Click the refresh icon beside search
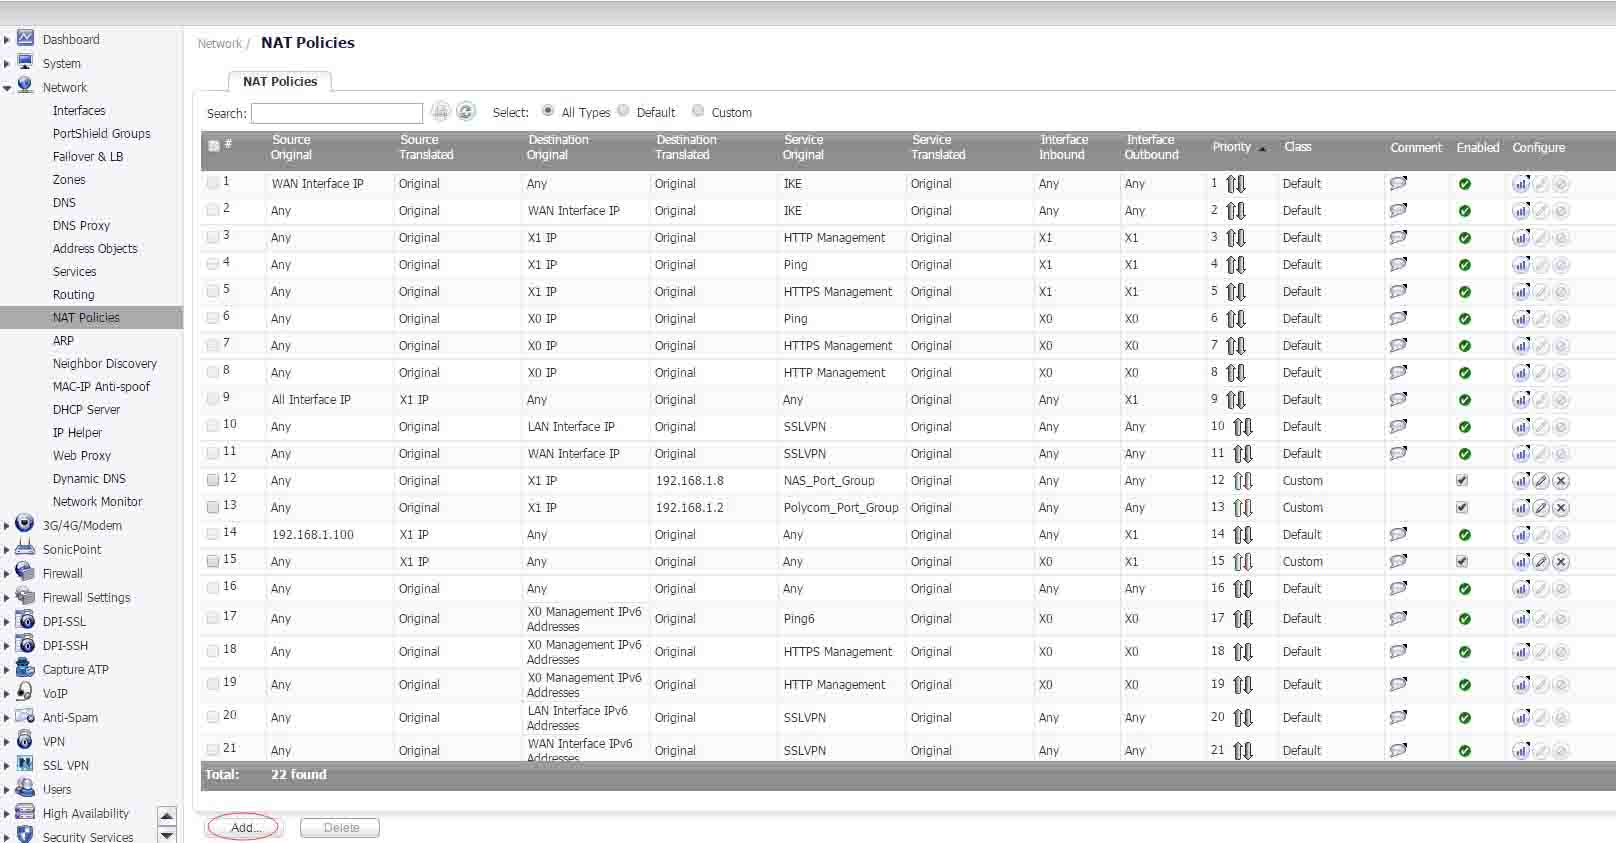The width and height of the screenshot is (1616, 843). click(466, 112)
